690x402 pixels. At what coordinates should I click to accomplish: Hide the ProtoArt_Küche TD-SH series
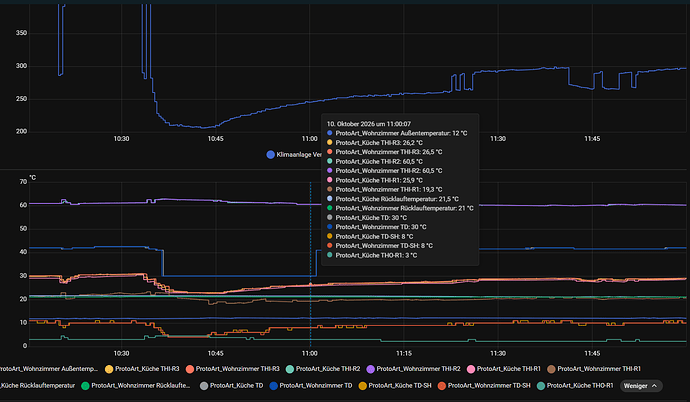(x=395, y=386)
